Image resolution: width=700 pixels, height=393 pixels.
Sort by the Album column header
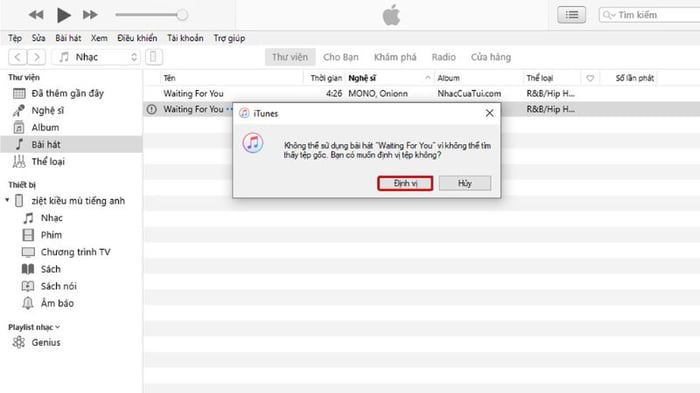(x=478, y=78)
